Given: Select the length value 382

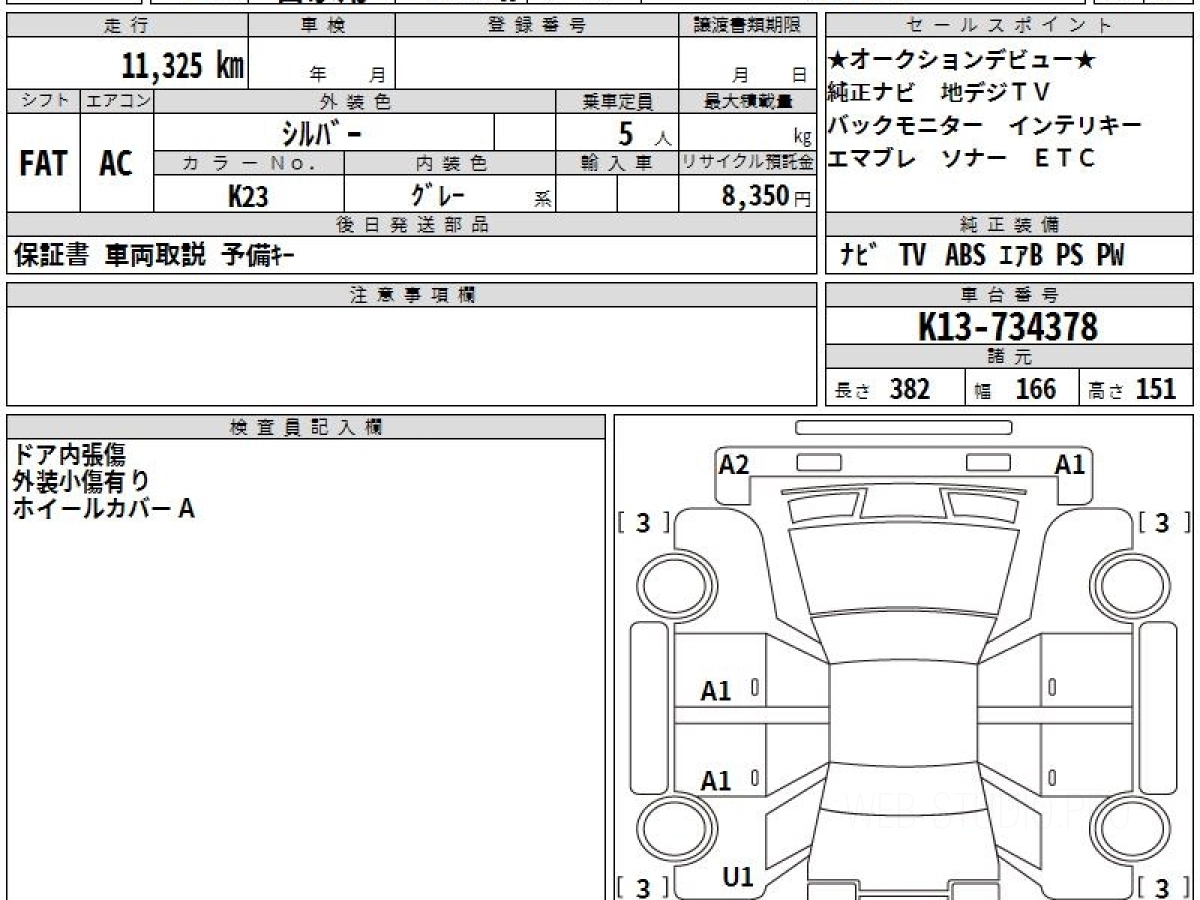Looking at the screenshot, I should pos(909,389).
